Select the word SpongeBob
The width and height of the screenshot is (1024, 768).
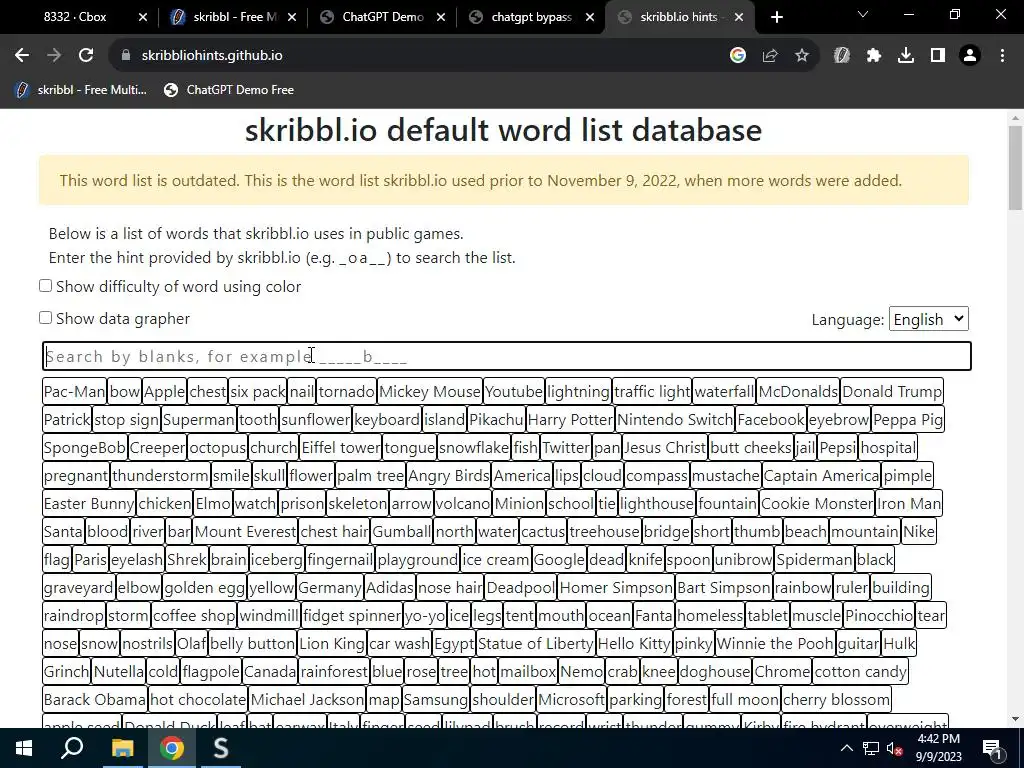point(85,448)
